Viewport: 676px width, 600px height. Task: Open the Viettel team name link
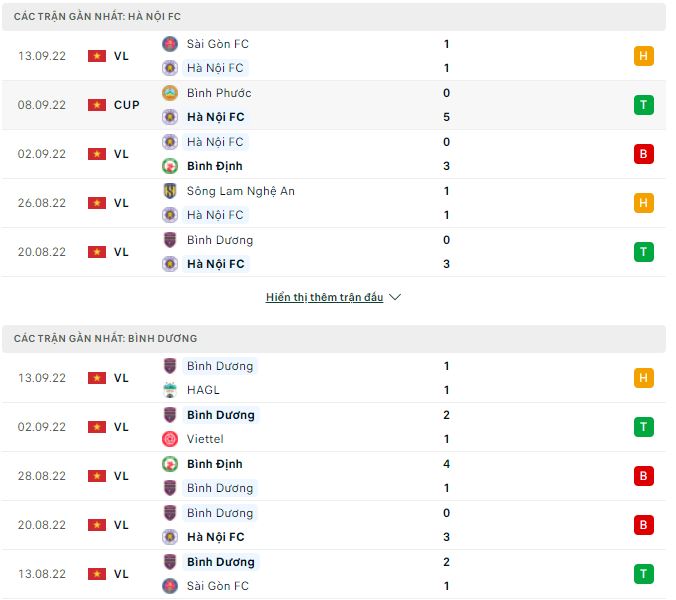(x=205, y=439)
